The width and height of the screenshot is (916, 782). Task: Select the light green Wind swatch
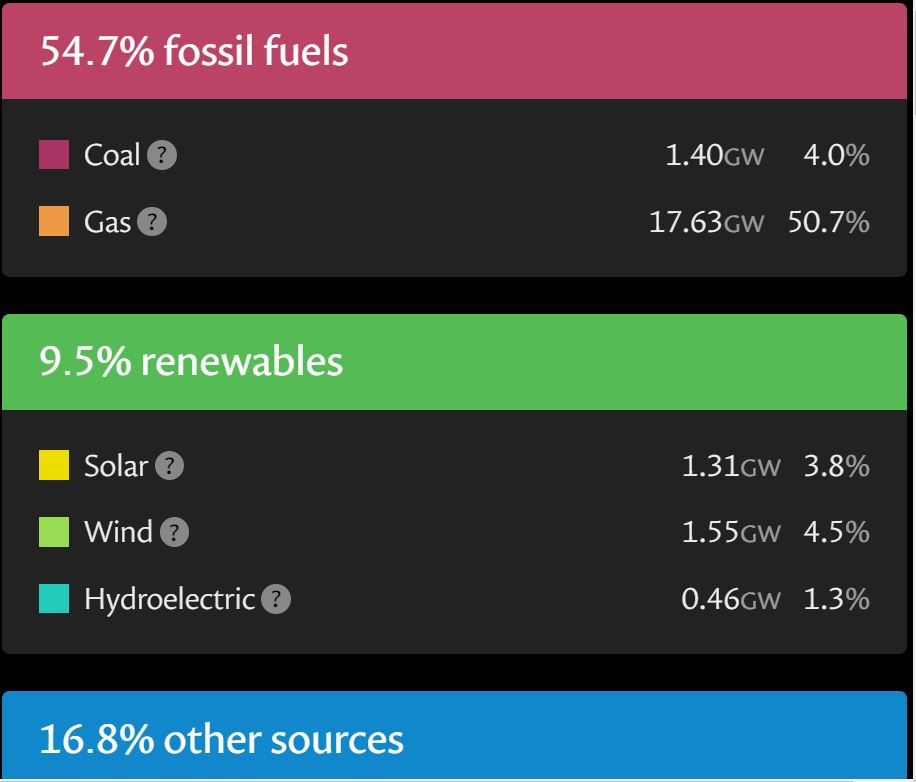[x=54, y=532]
